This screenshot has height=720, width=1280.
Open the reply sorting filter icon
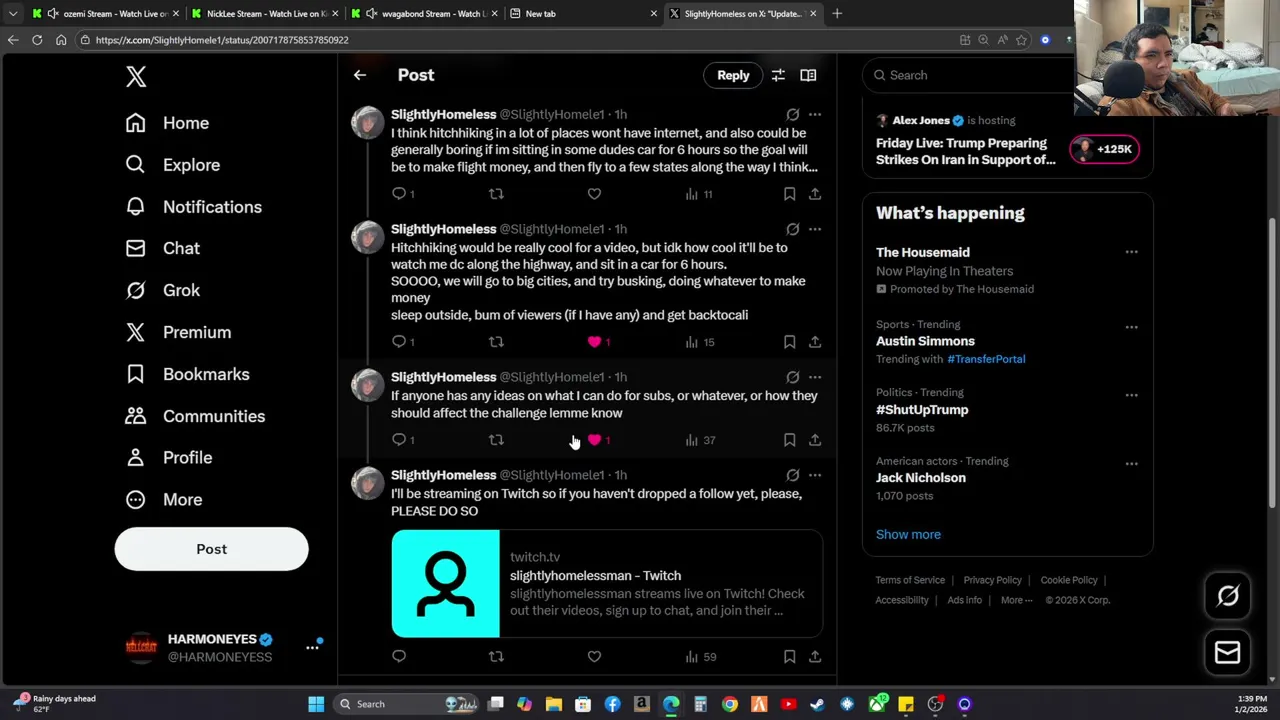pos(778,75)
